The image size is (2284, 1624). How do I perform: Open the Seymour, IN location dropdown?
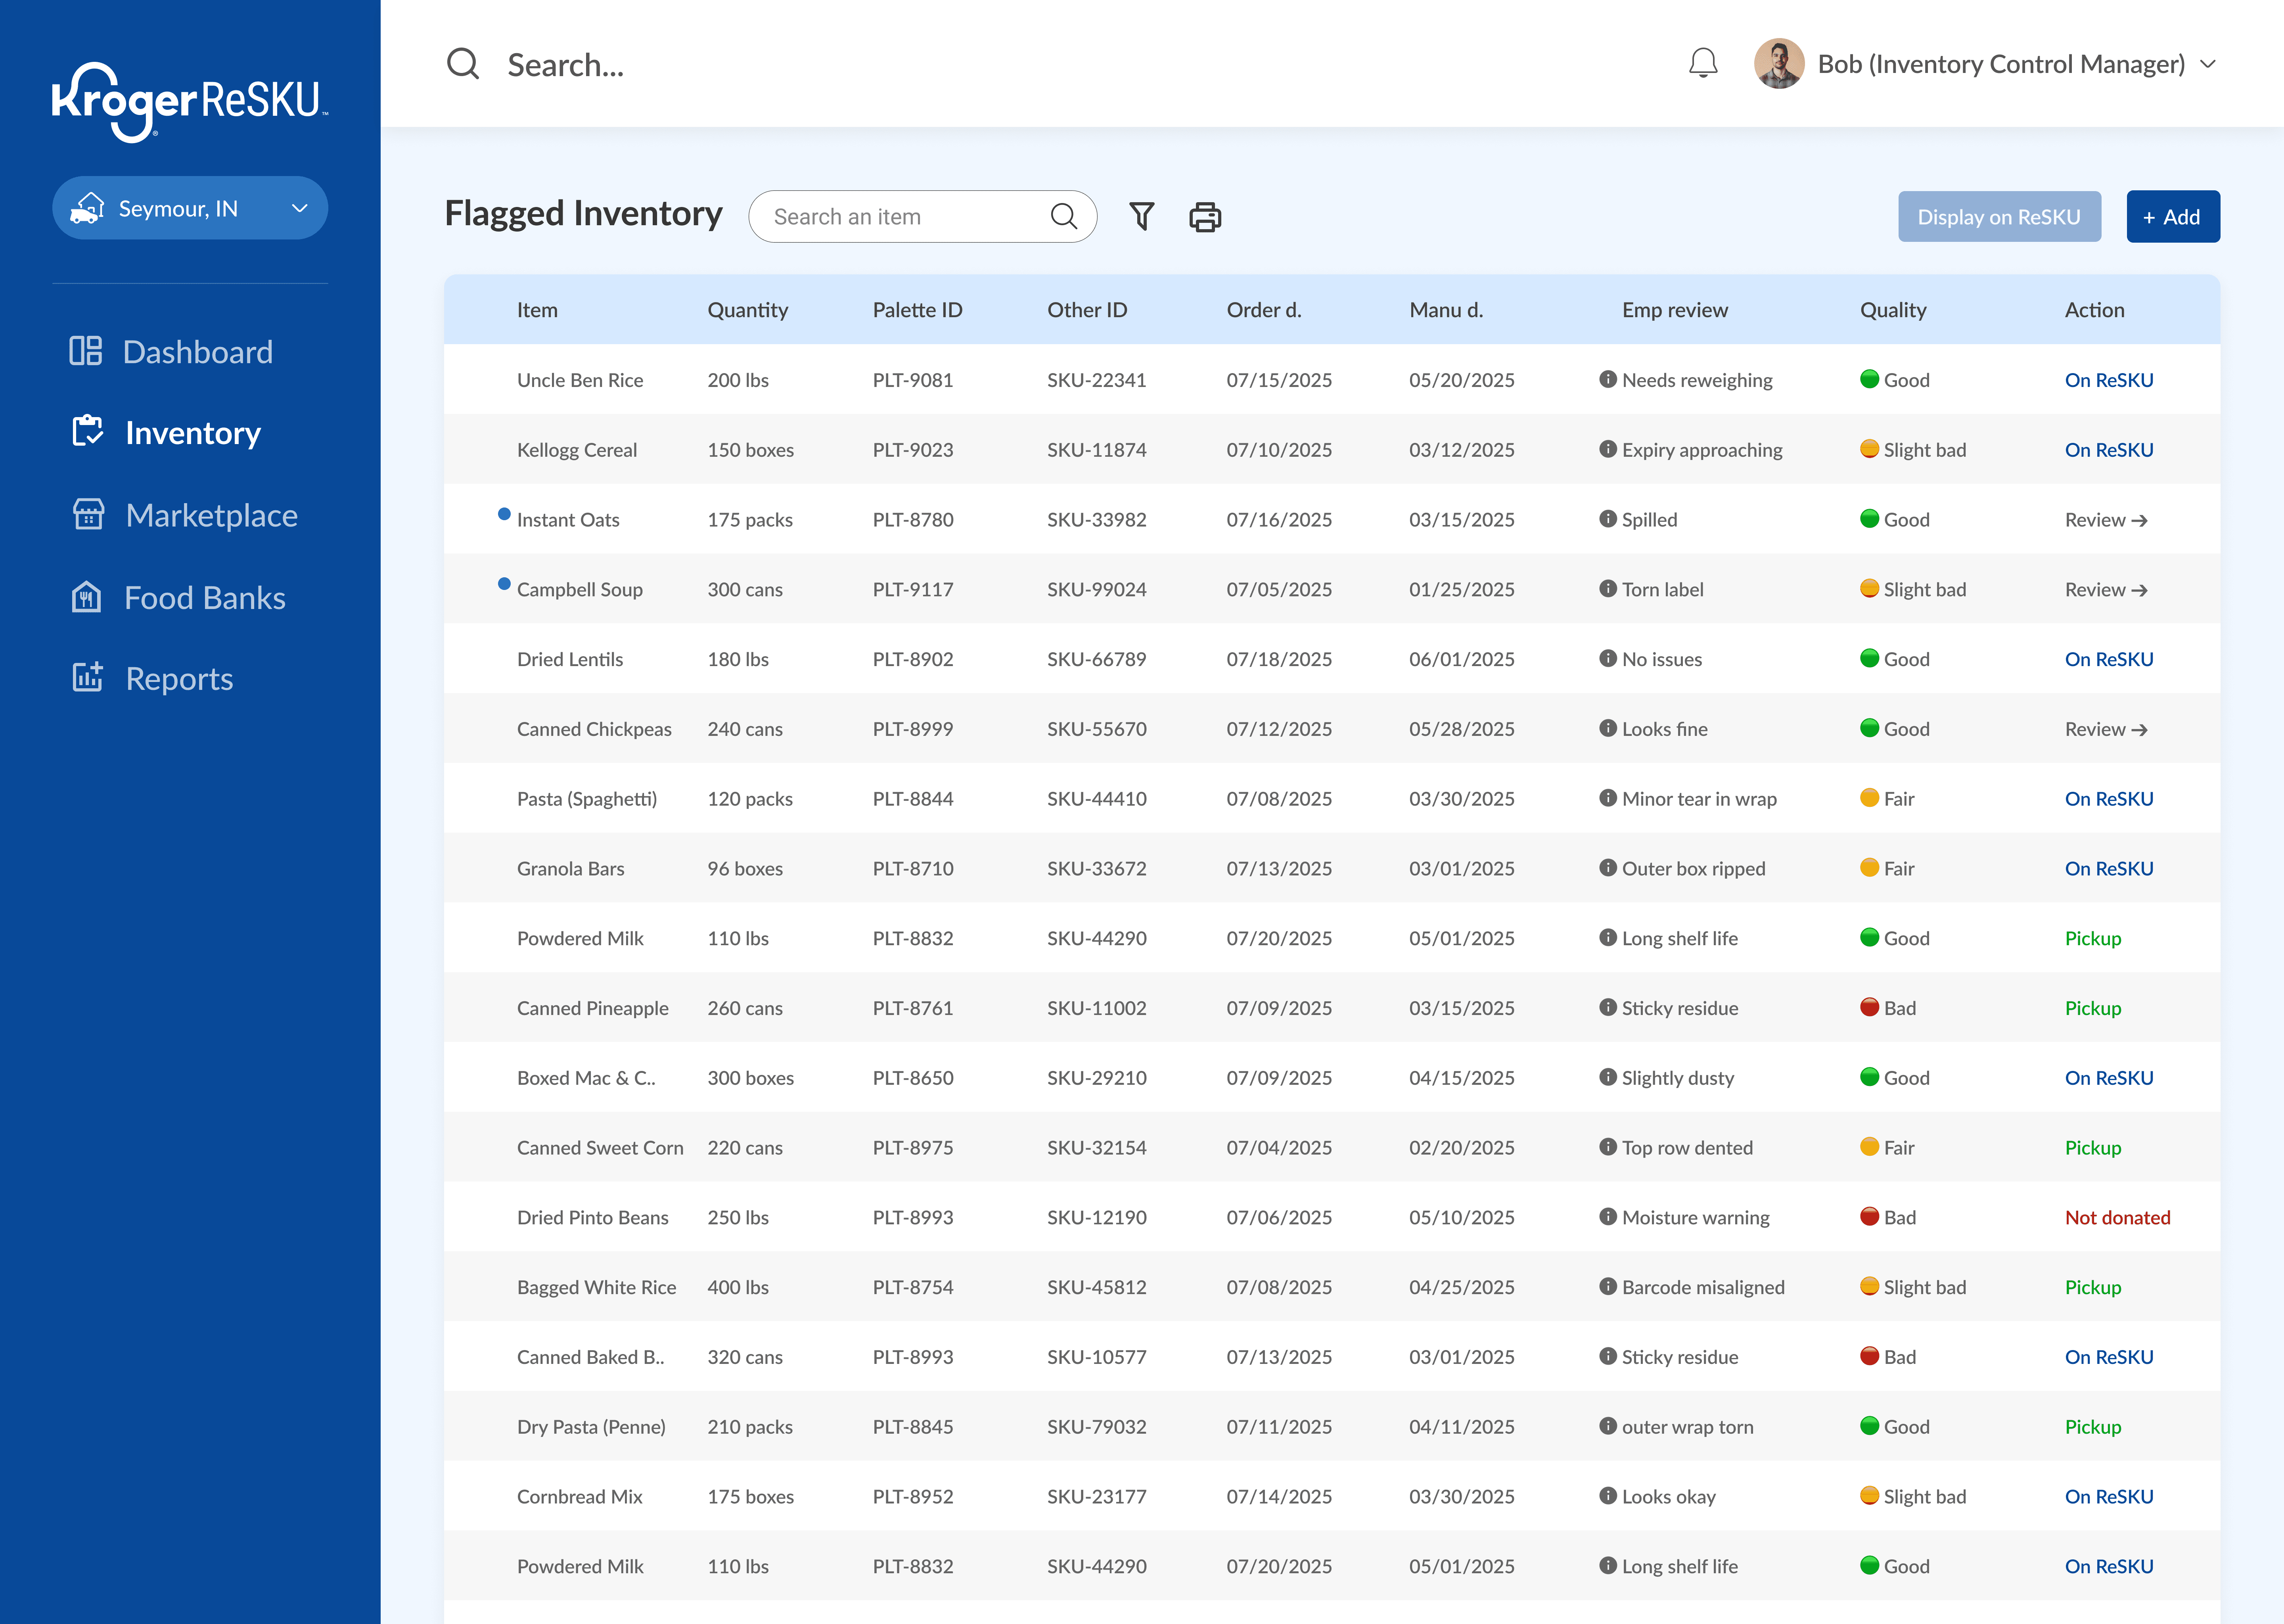(x=190, y=208)
